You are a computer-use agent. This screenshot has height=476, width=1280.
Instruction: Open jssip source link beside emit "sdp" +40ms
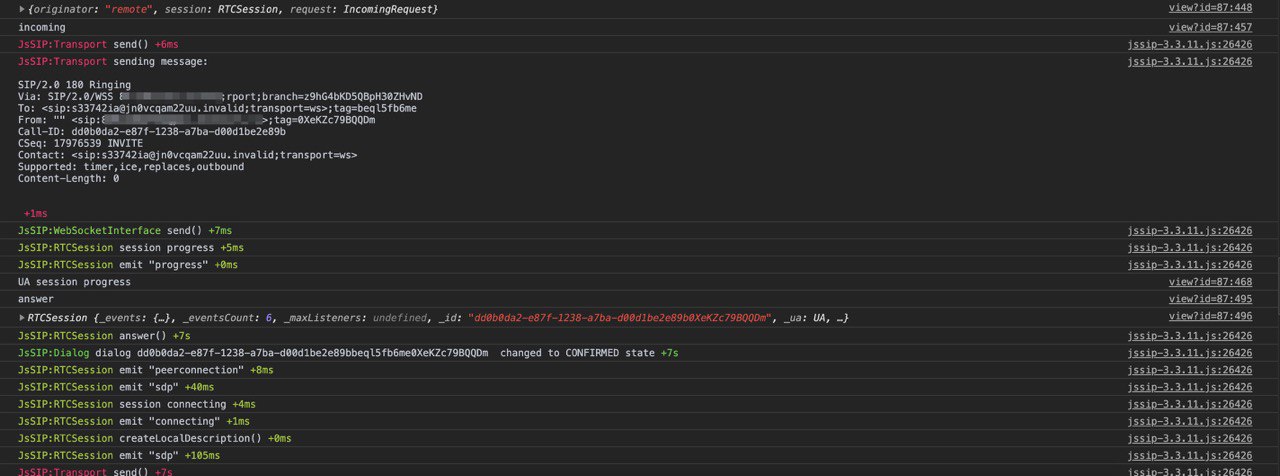coord(1190,387)
